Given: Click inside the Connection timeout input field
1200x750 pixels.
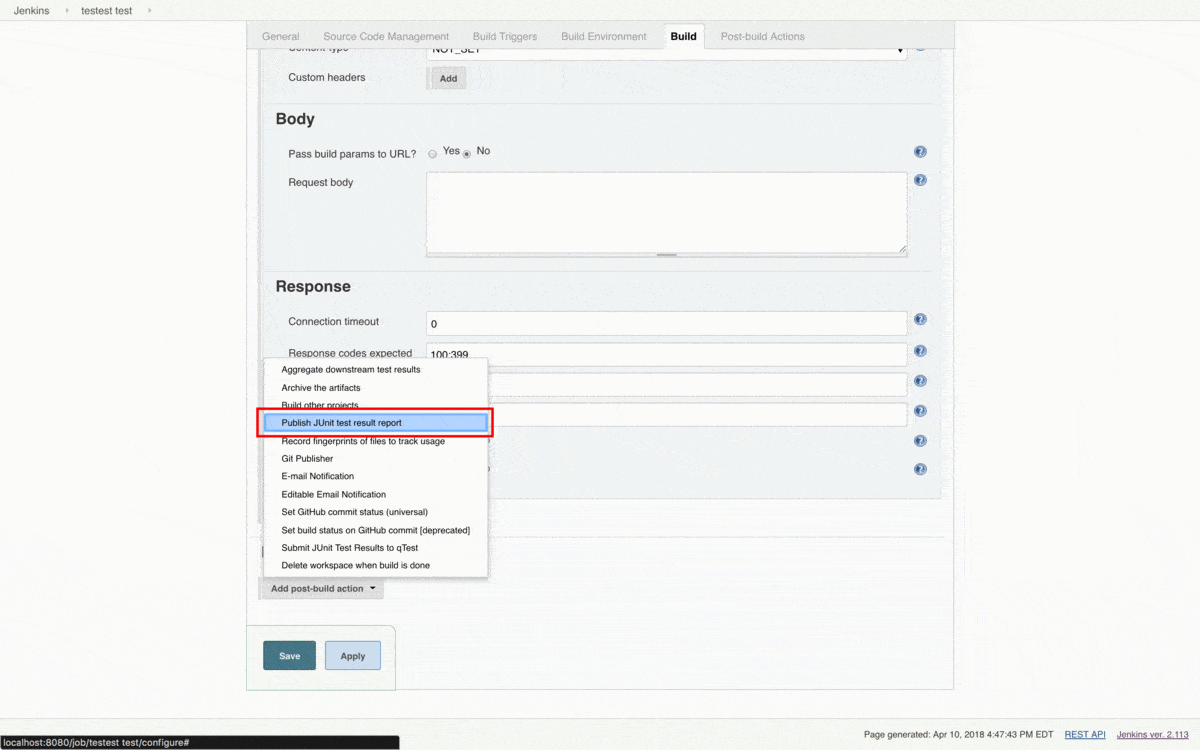Looking at the screenshot, I should [x=665, y=323].
